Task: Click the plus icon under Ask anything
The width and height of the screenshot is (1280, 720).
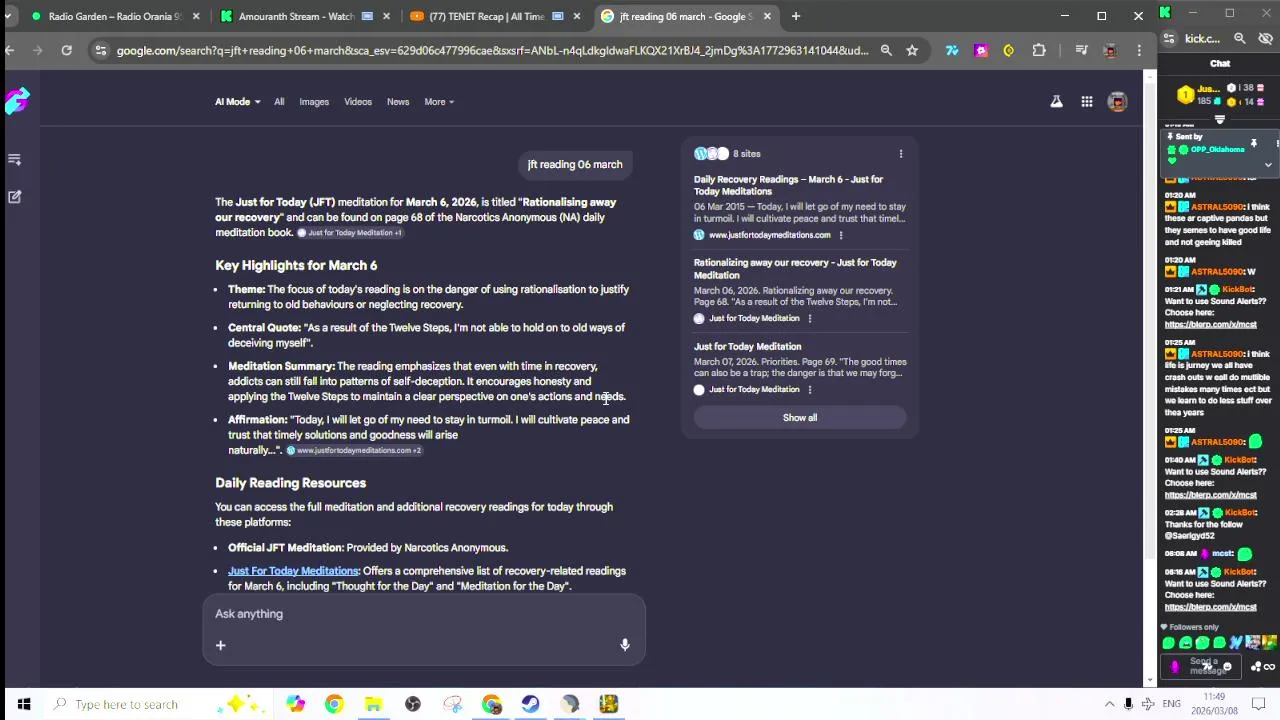Action: coord(221,645)
